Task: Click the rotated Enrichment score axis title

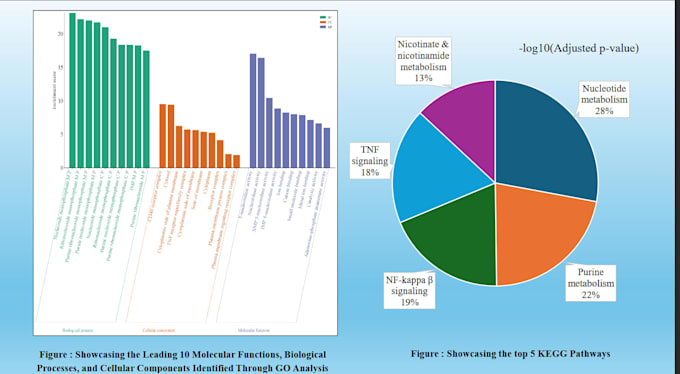Action: (54, 90)
